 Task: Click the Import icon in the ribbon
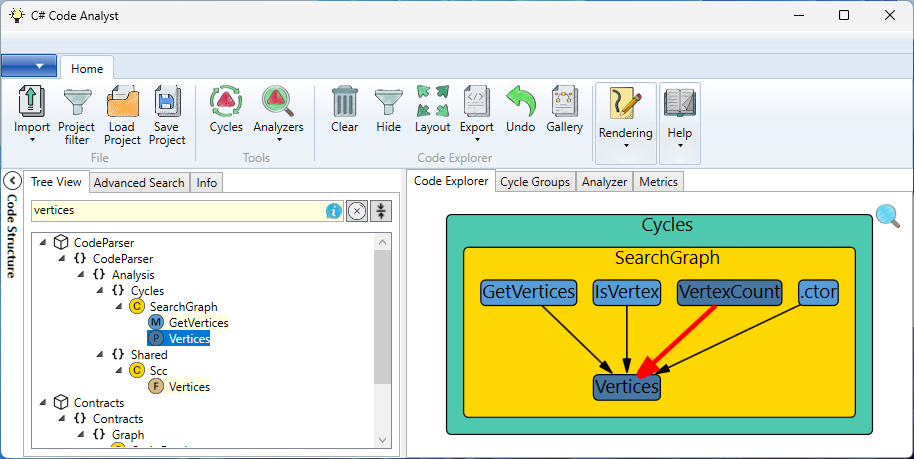[32, 102]
